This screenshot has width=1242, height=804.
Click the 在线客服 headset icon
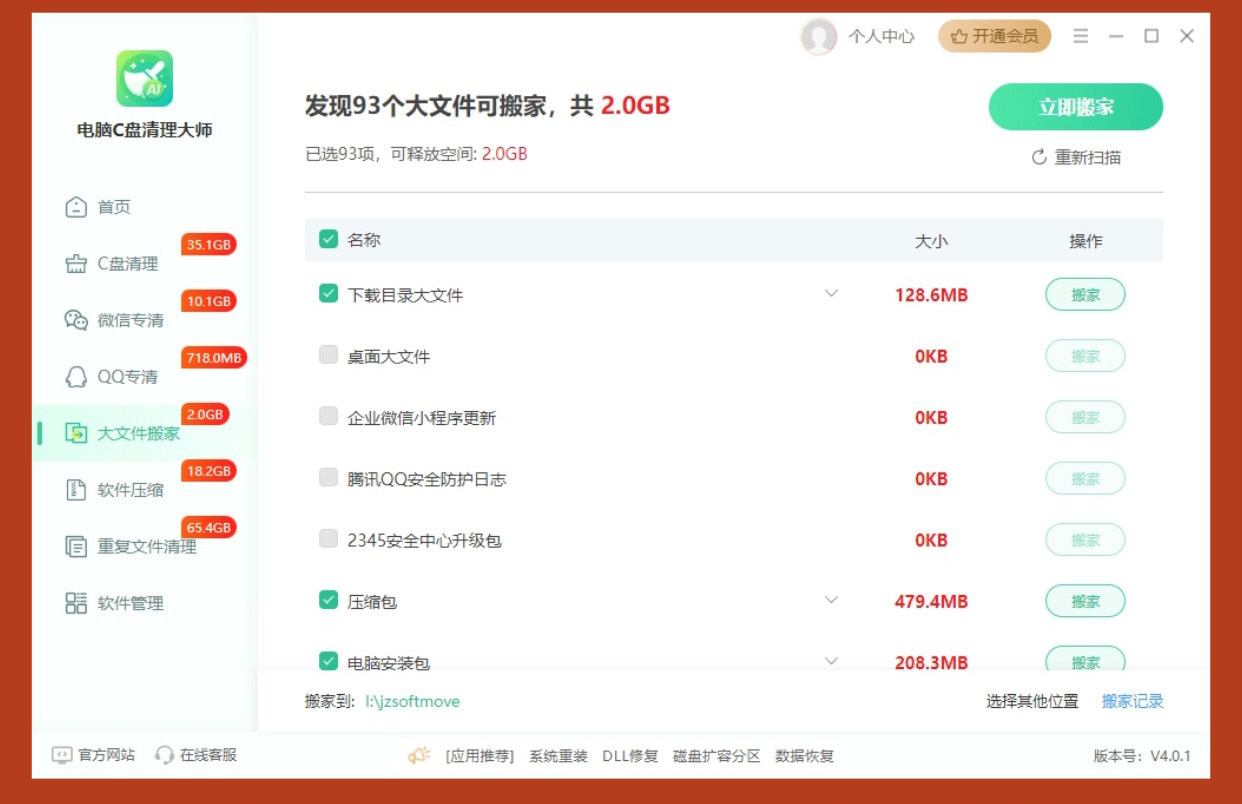(x=165, y=755)
